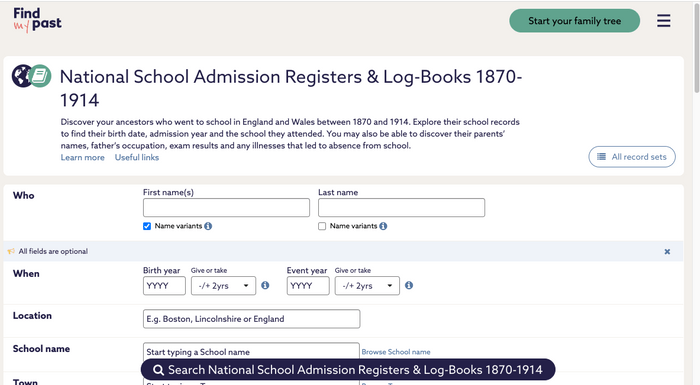Open the Findmypast logo home link
700x385 pixels.
[x=38, y=20]
